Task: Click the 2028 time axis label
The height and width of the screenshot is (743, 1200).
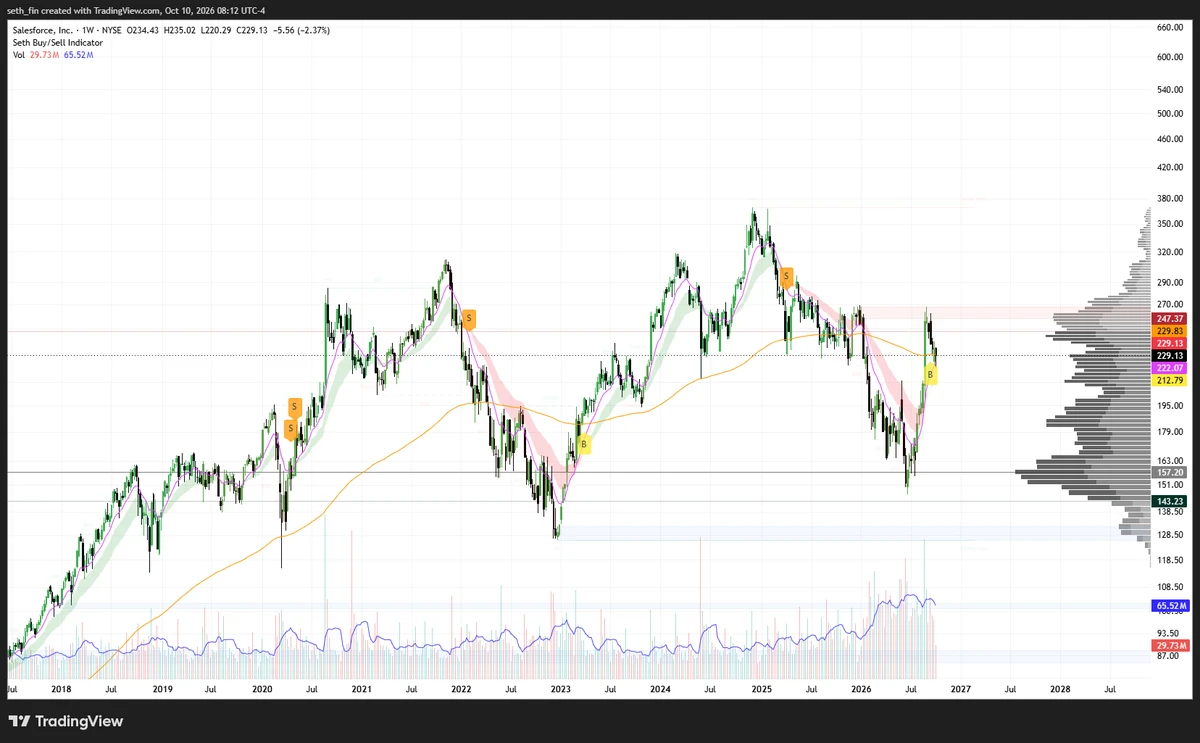Action: (1060, 689)
